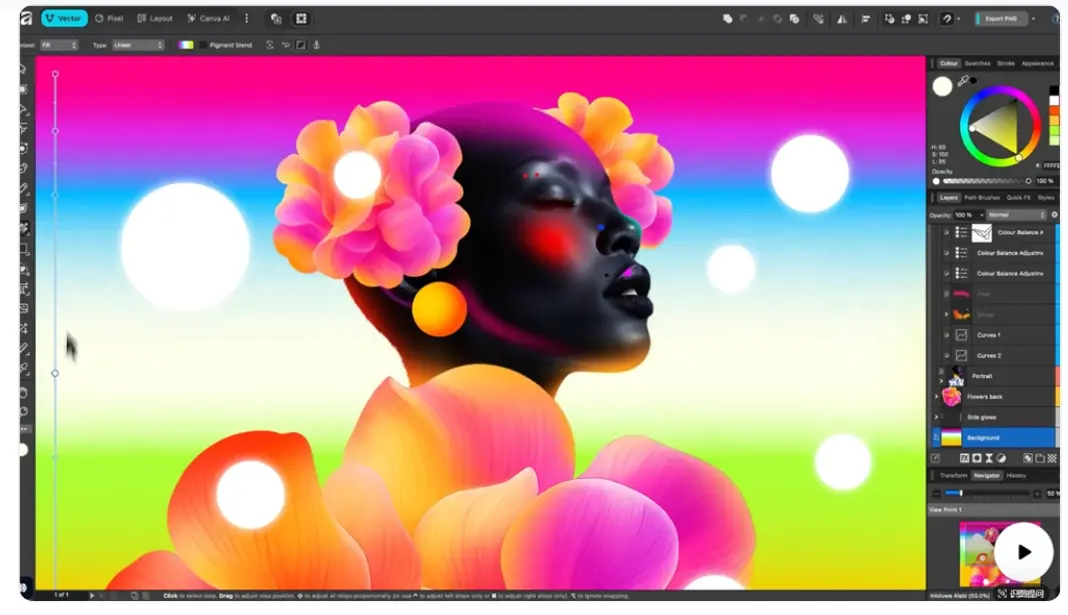Click the mask layer icon below layers
This screenshot has height=615, width=1068.
(977, 458)
